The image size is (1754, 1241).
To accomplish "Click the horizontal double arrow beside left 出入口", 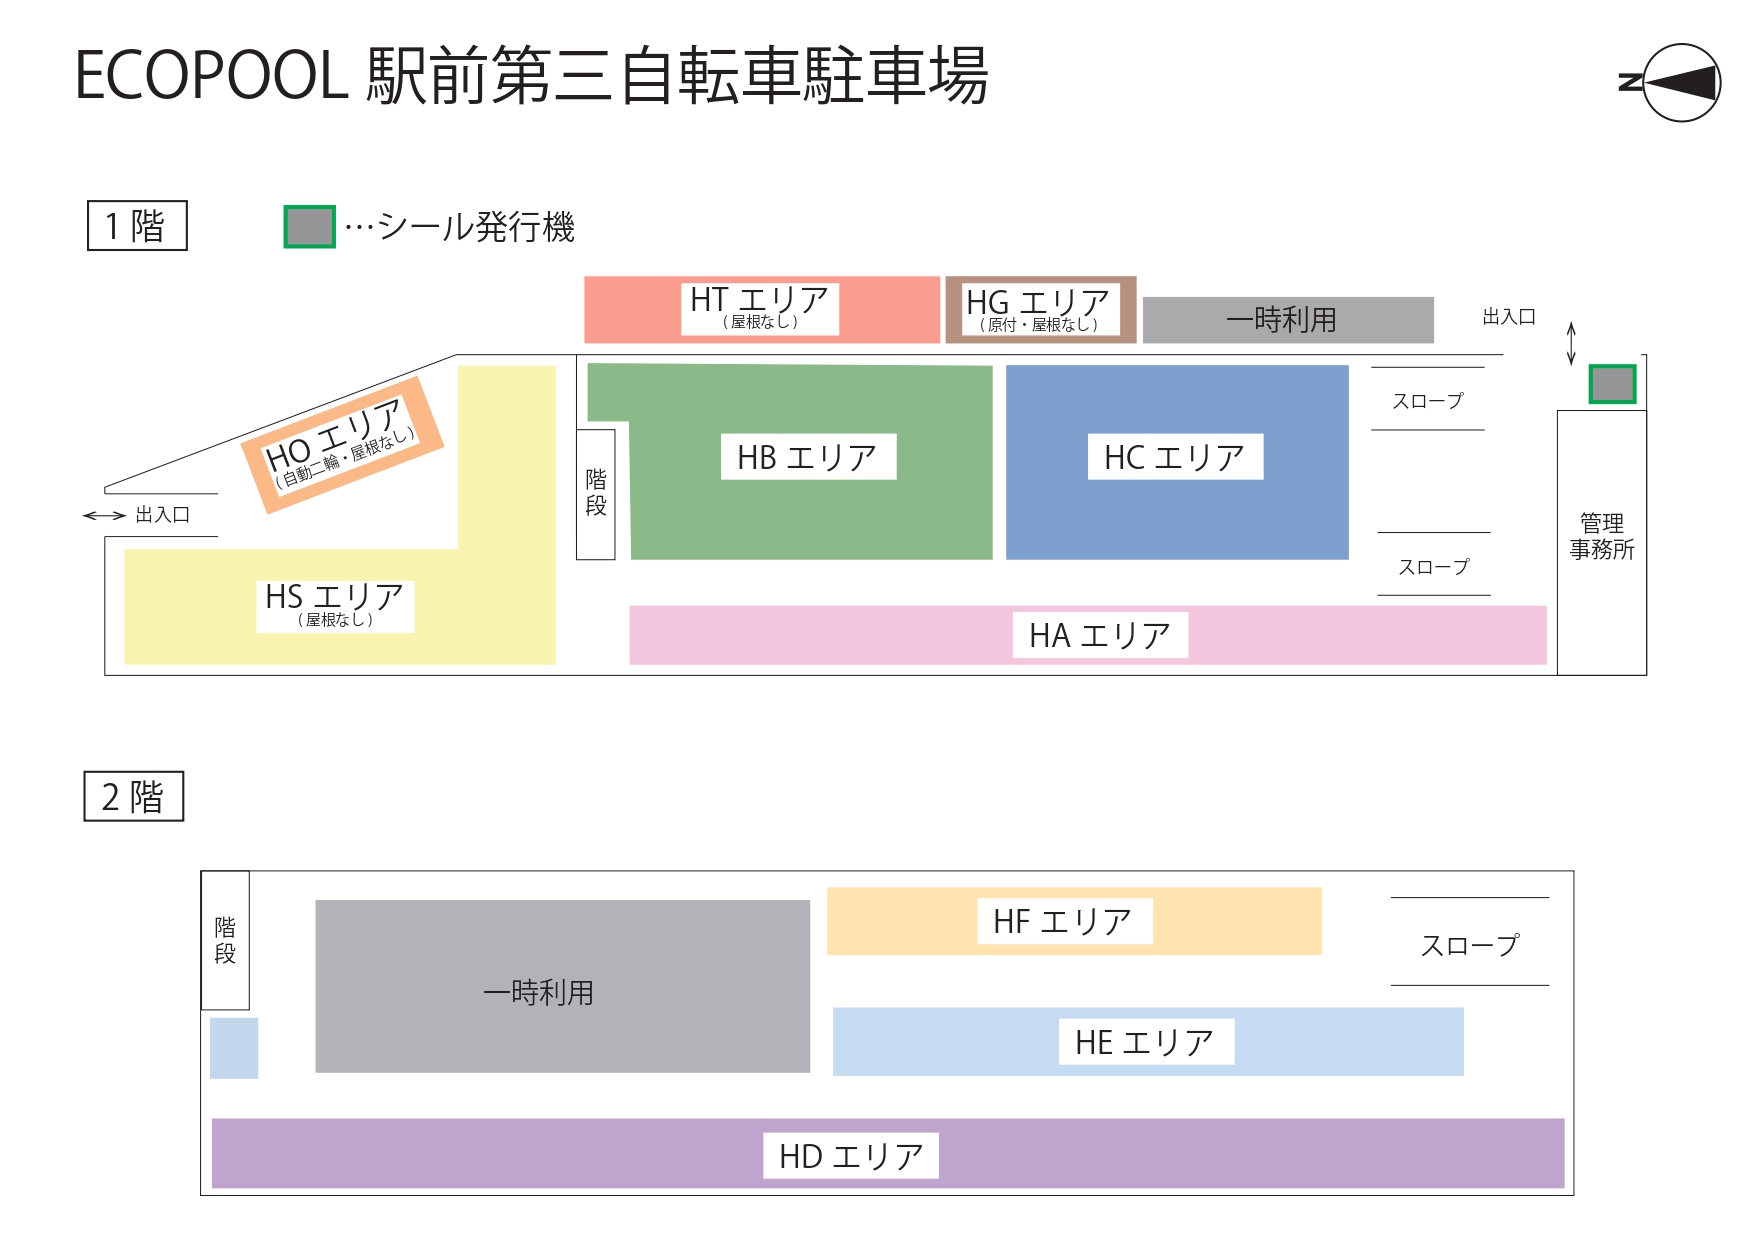I will pos(104,516).
